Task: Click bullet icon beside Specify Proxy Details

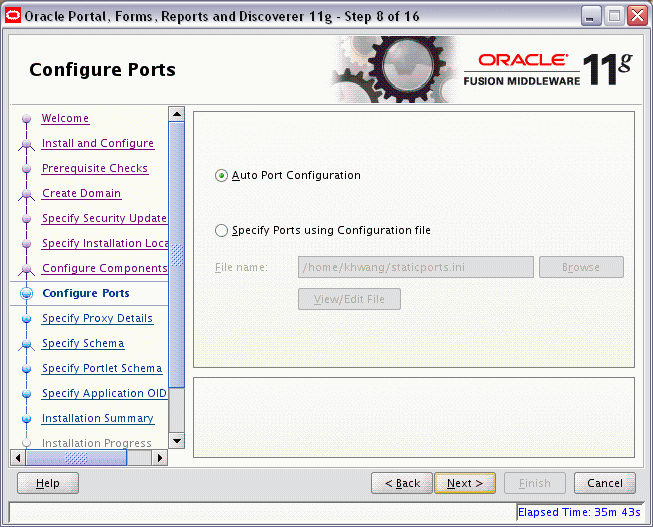Action: (x=27, y=319)
